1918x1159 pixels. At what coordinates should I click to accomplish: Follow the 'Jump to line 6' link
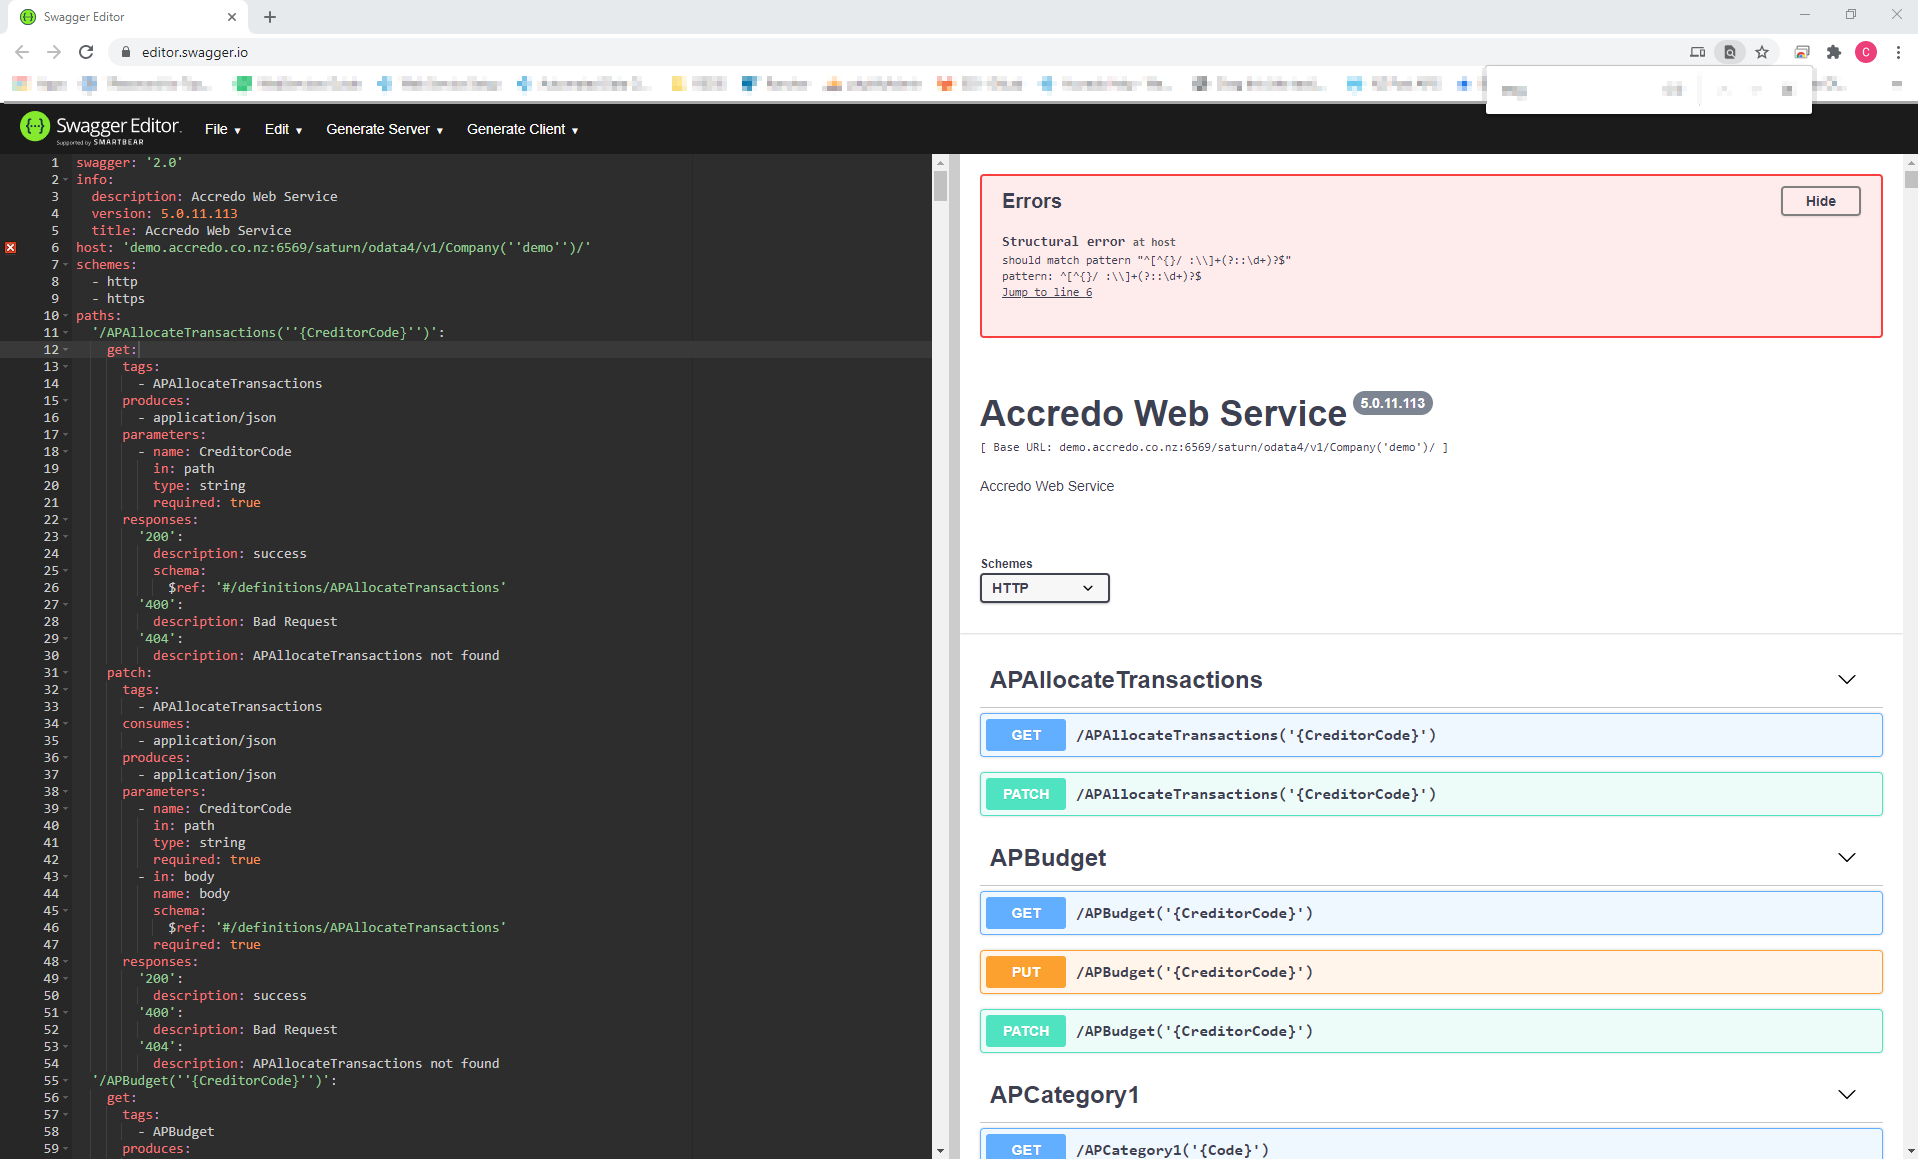1046,292
